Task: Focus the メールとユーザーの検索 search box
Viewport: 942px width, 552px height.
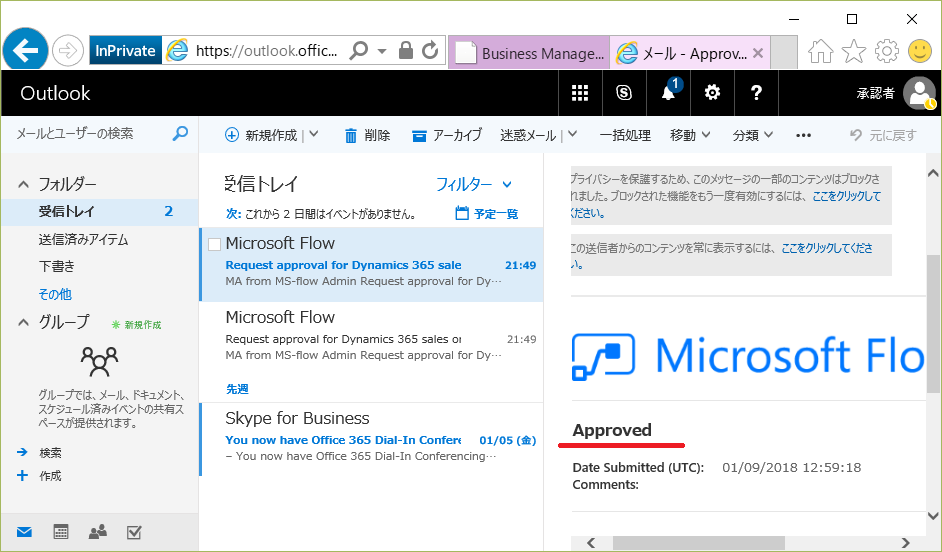Action: click(90, 133)
